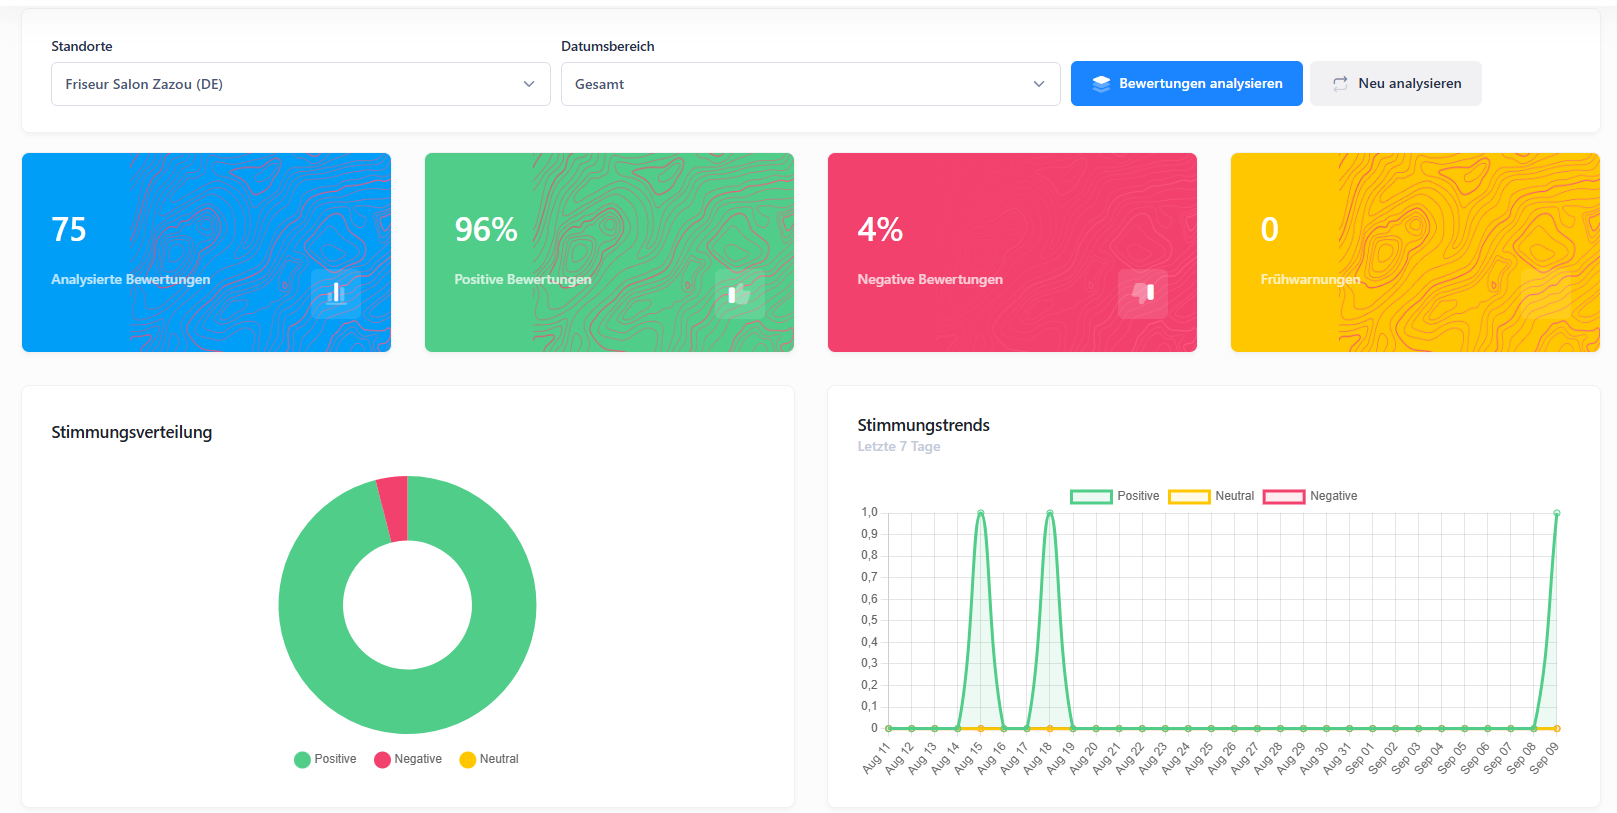Viewport: 1617px width, 813px height.
Task: Hide the Positive series in Stimmungstrends legend
Action: pyautogui.click(x=1138, y=496)
